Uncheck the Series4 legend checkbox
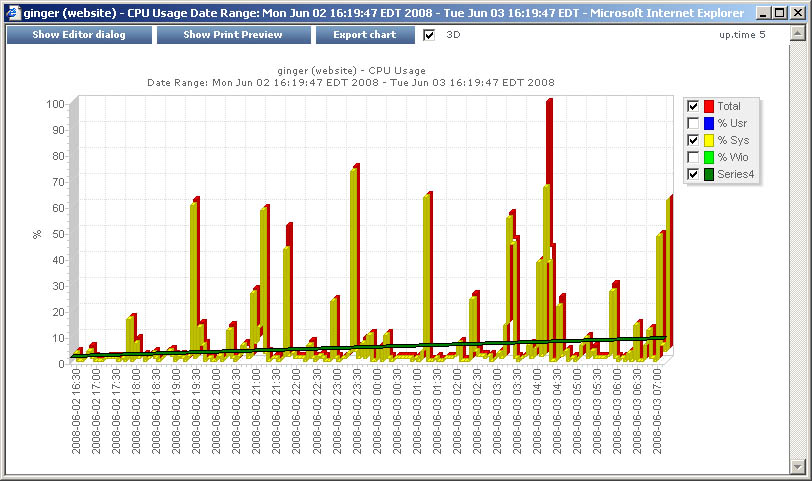 [693, 174]
